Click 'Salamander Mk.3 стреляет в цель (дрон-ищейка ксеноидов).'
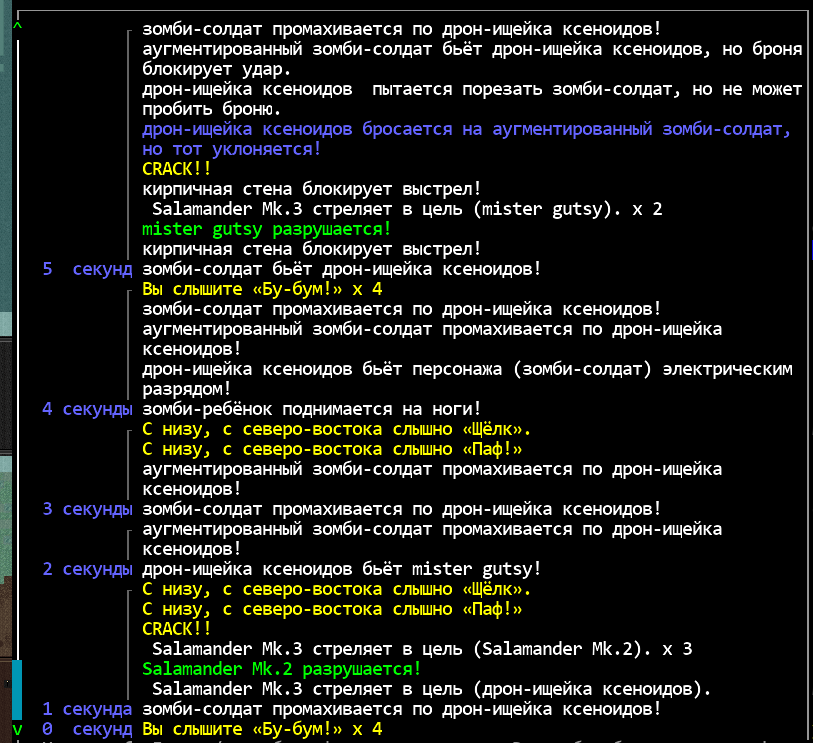The height and width of the screenshot is (743, 813). (x=431, y=690)
